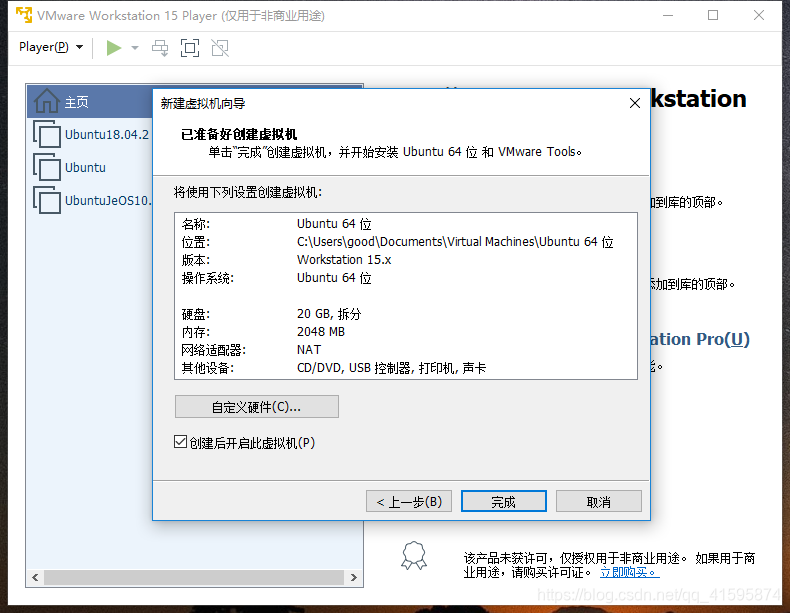Viewport: 790px width, 613px height.
Task: Click the 'NAT' network adapter value
Action: [x=309, y=350]
